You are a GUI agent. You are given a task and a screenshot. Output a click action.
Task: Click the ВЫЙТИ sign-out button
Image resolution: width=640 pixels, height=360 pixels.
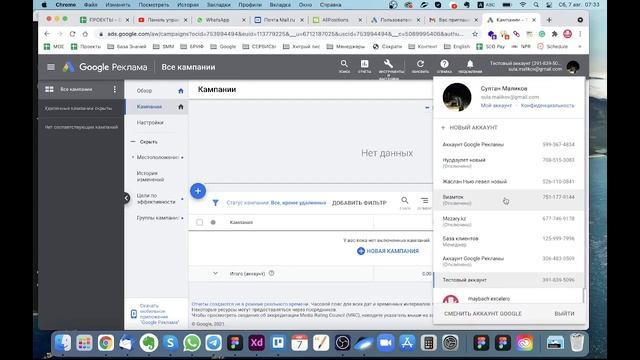tap(564, 313)
